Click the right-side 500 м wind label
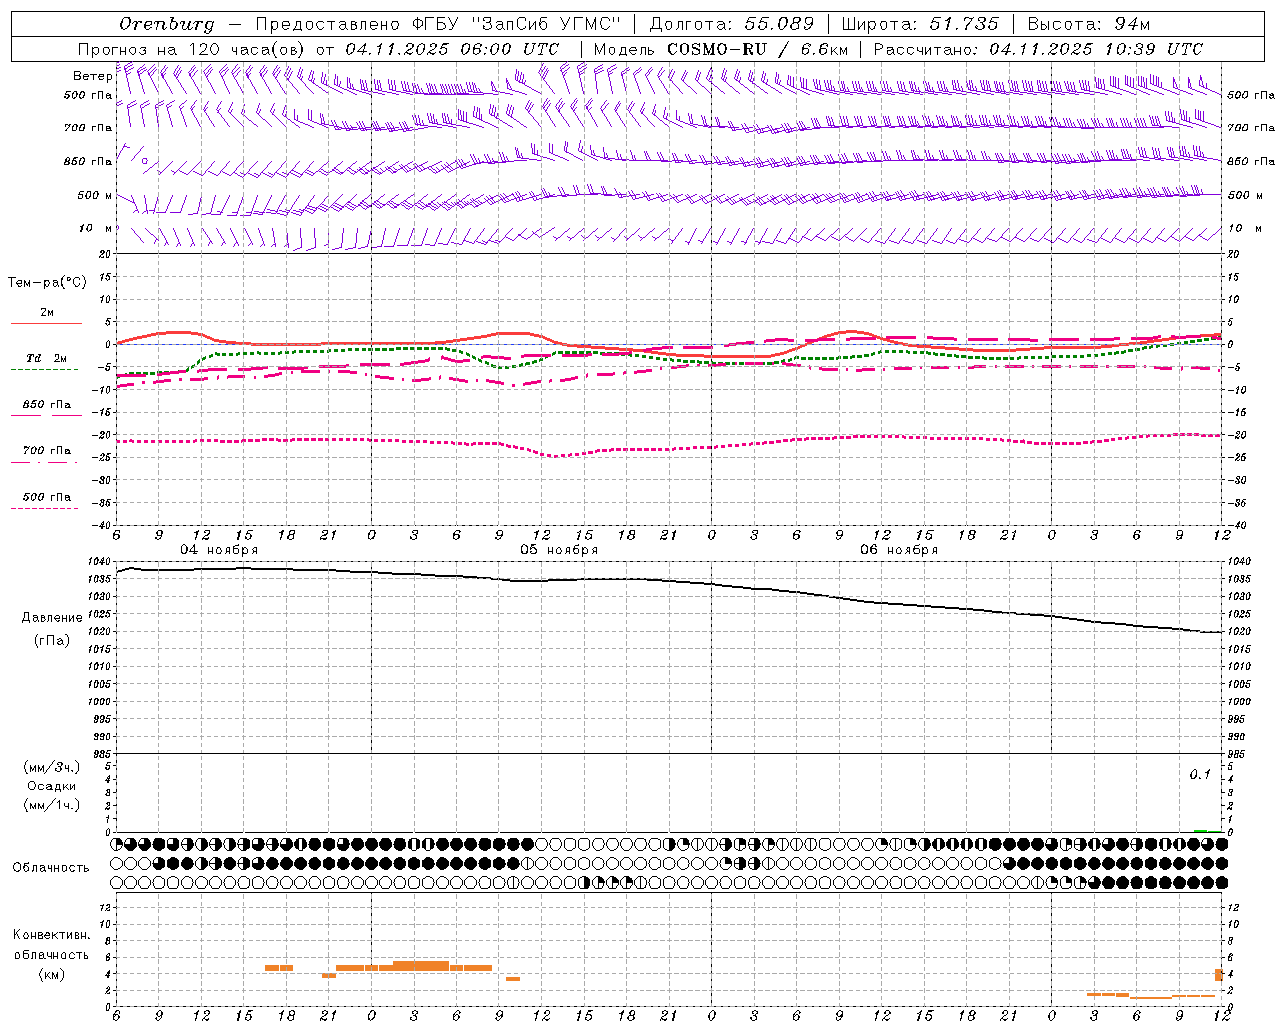This screenshot has width=1280, height=1024. 1245,195
